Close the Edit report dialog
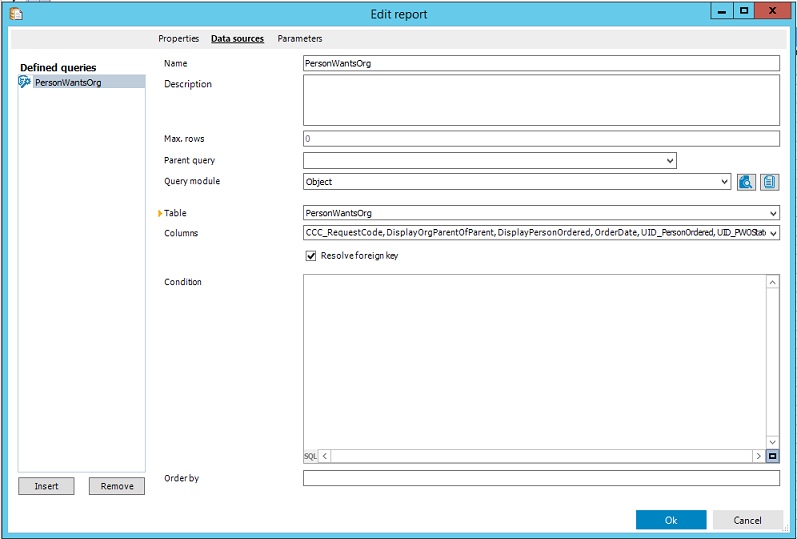This screenshot has height=539, width=797. pyautogui.click(x=773, y=11)
